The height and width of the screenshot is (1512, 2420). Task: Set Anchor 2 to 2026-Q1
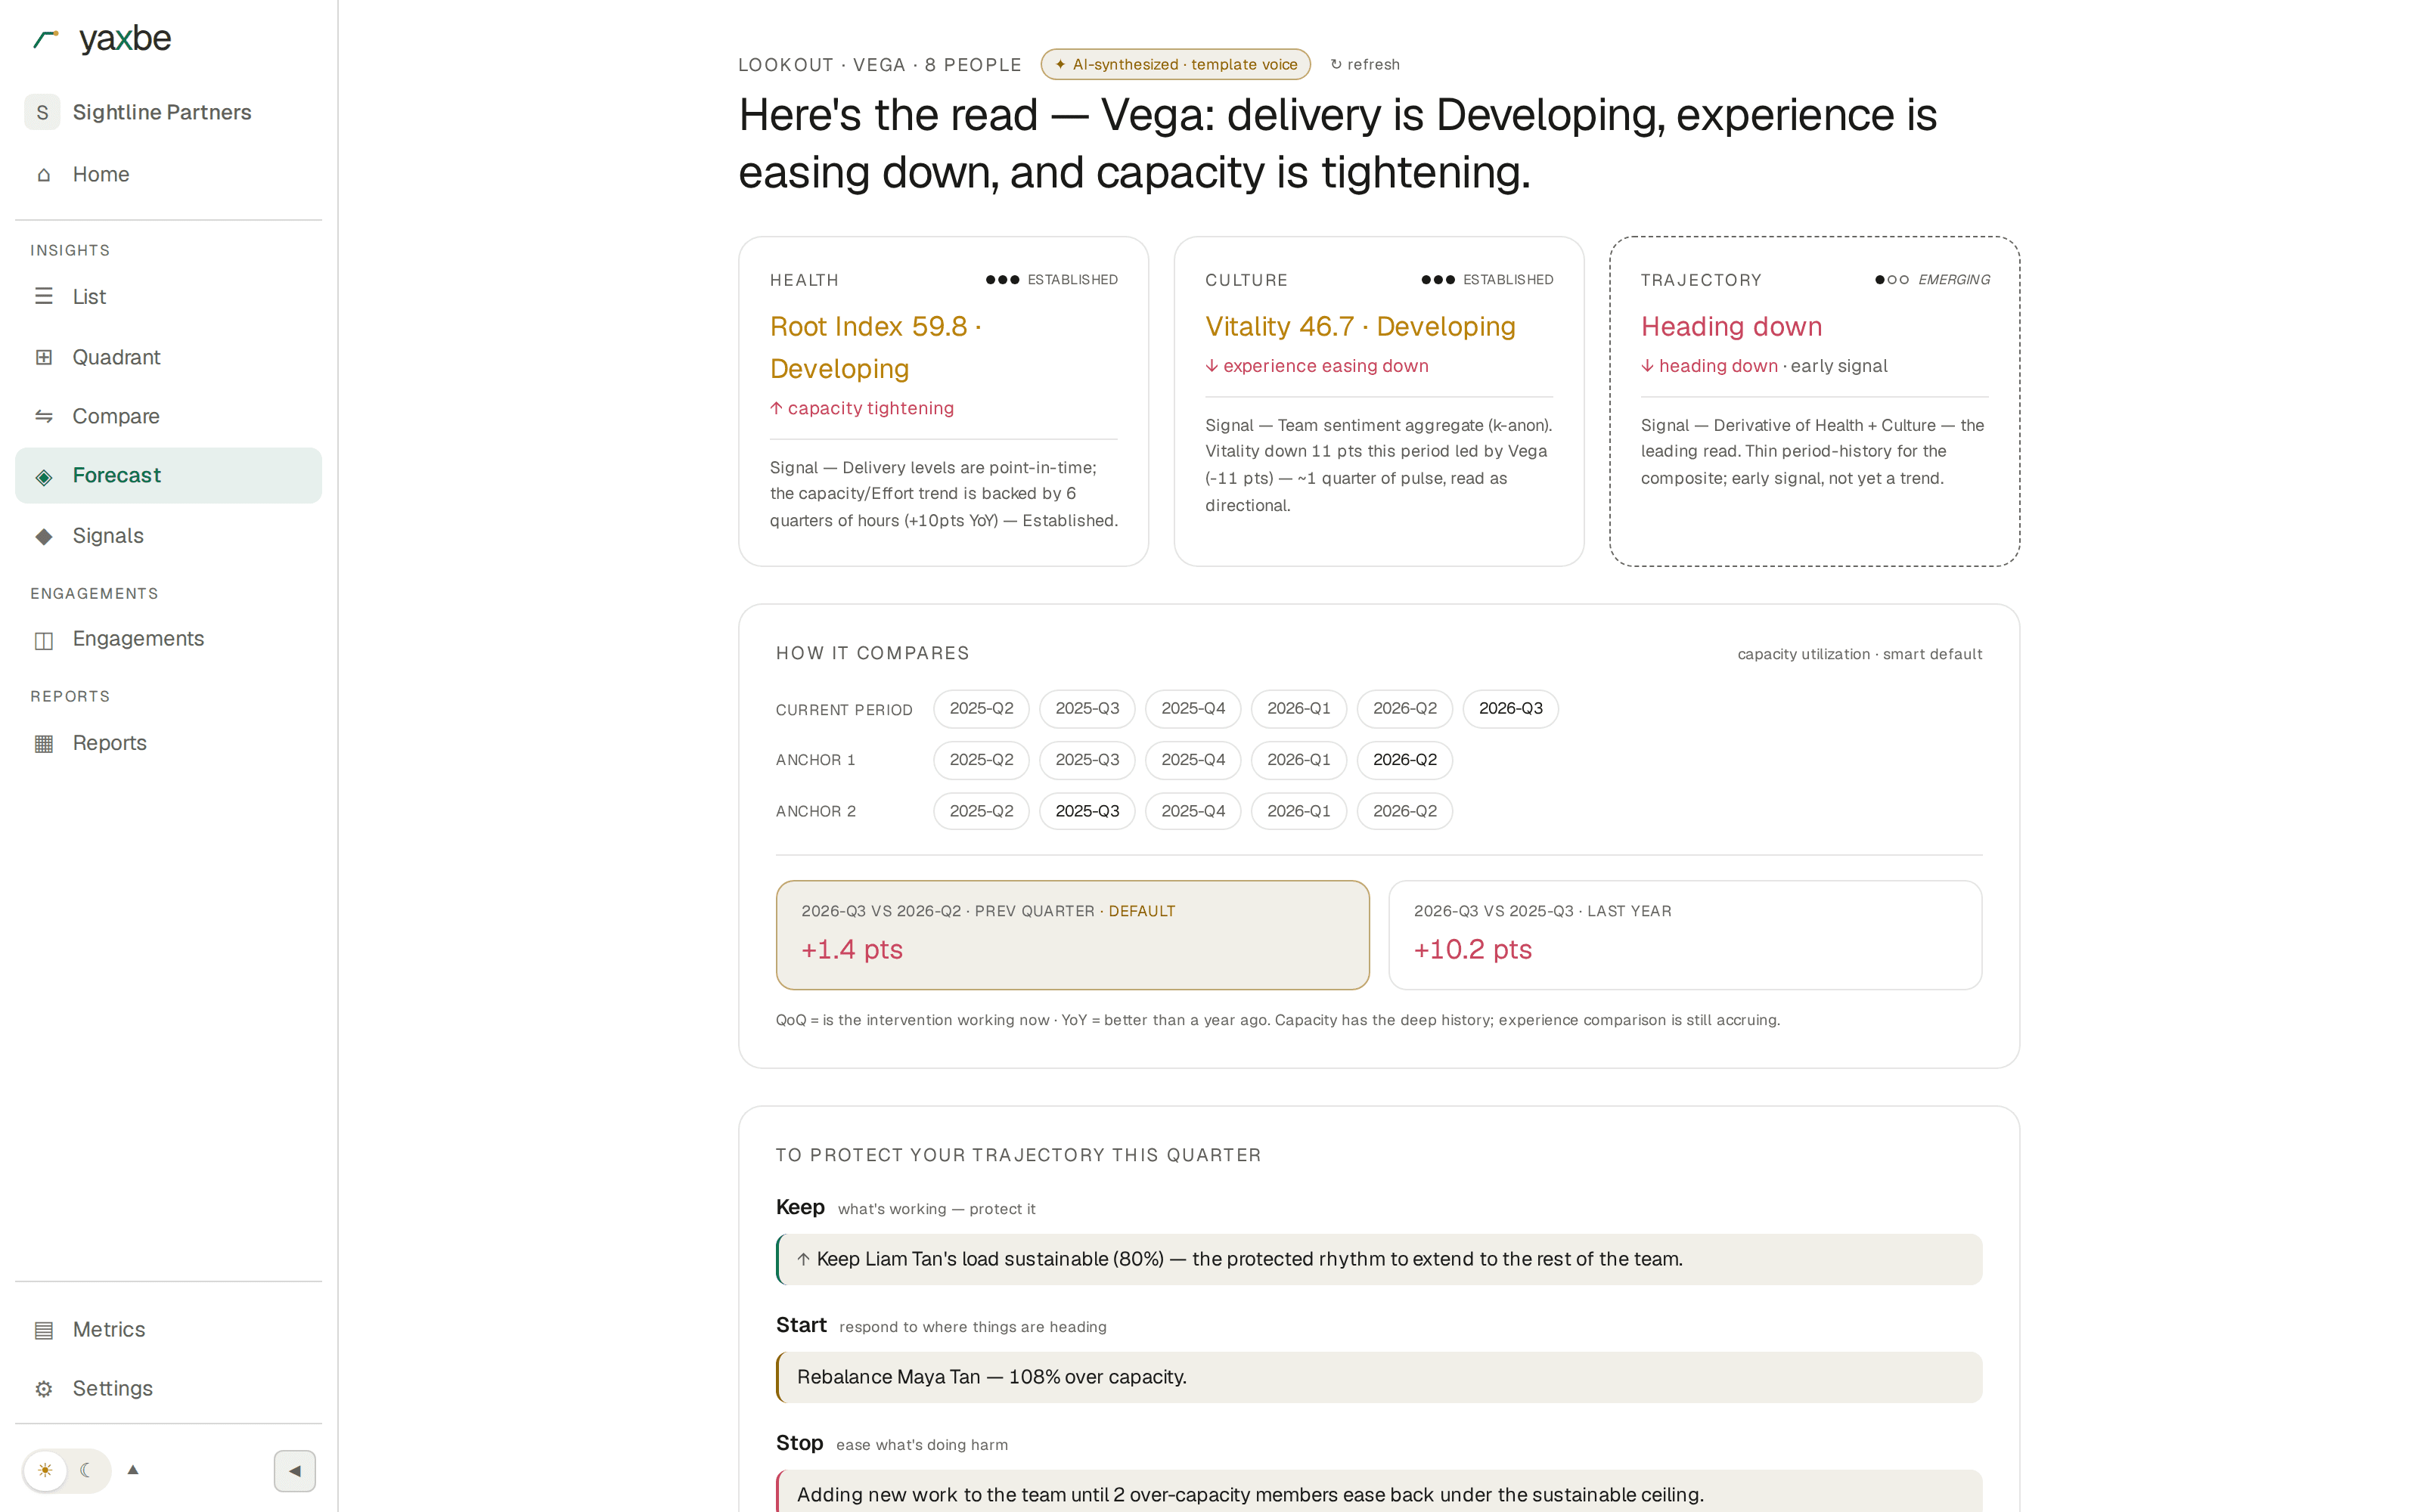pos(1298,811)
